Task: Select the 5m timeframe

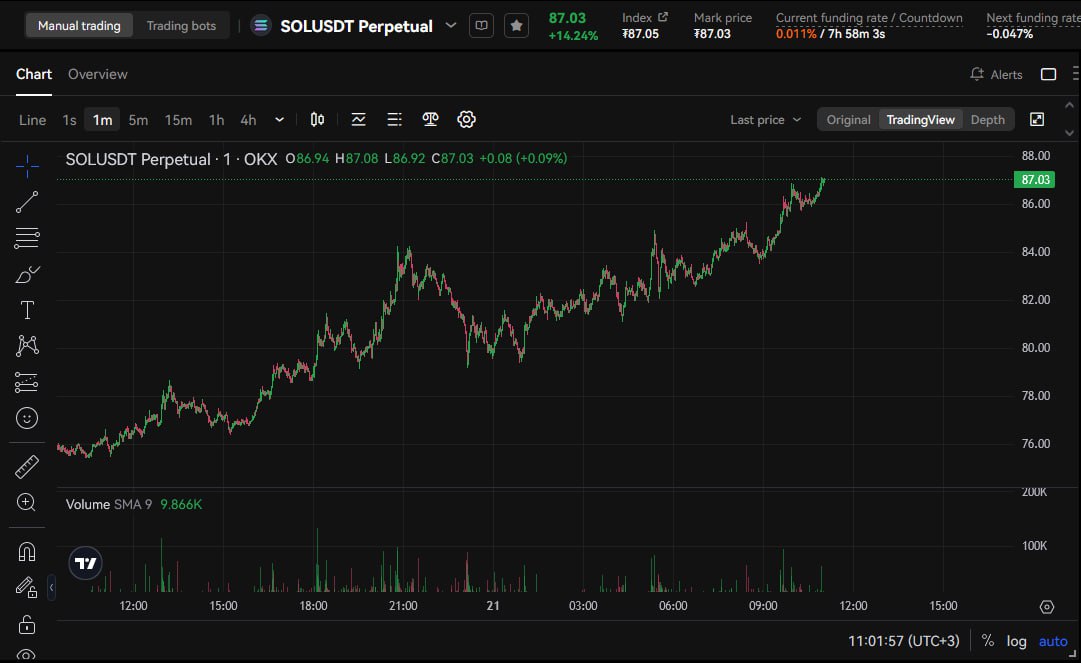Action: (x=138, y=120)
